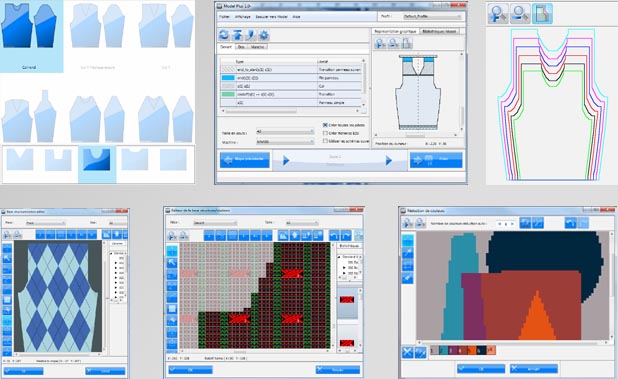The height and width of the screenshot is (379, 618).
Task: Click the undo arrow in the color reduction window
Action: click(571, 223)
